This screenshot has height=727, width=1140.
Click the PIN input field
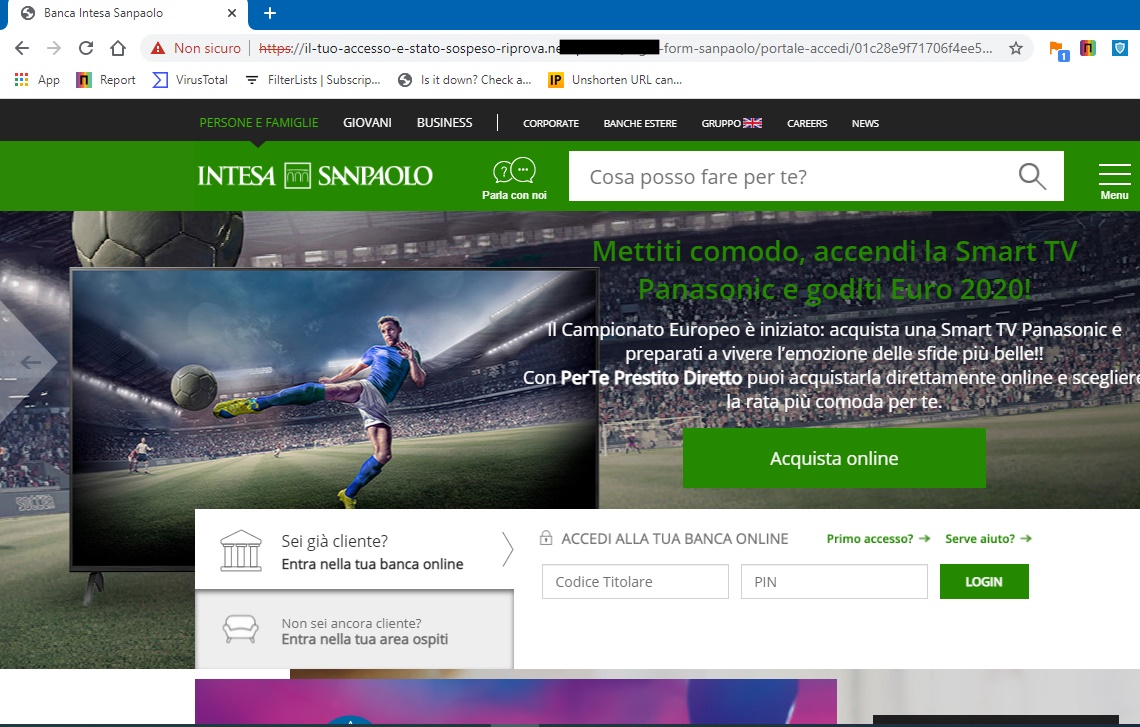834,582
